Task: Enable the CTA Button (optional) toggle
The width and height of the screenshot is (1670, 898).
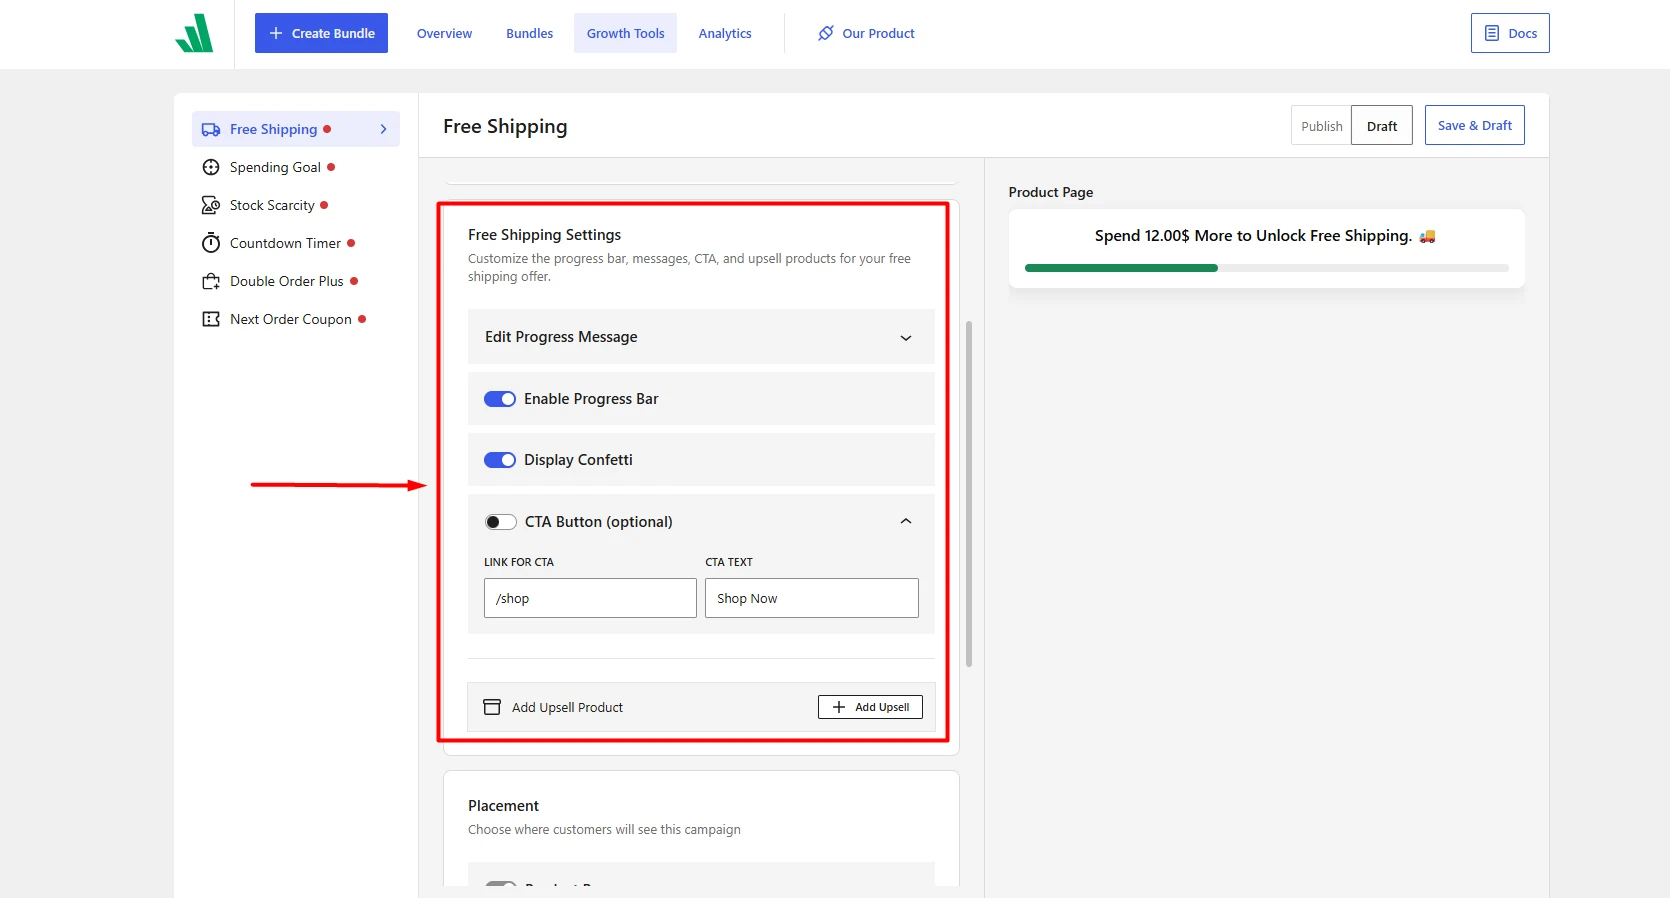Action: coord(500,522)
